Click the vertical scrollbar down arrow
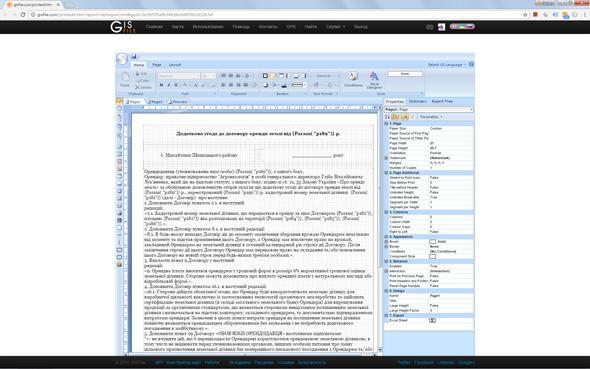The height and width of the screenshot is (369, 590). tap(380, 349)
